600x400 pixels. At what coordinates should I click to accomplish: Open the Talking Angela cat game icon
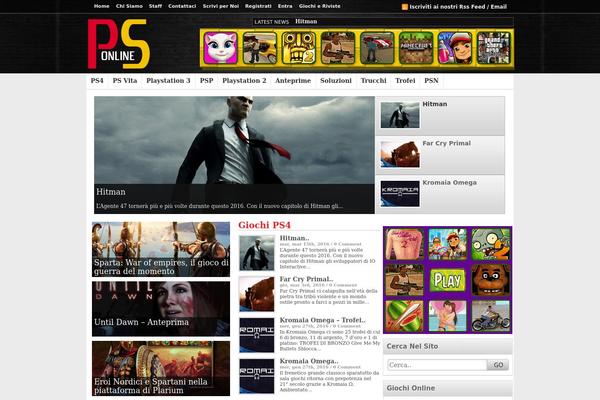coord(220,48)
